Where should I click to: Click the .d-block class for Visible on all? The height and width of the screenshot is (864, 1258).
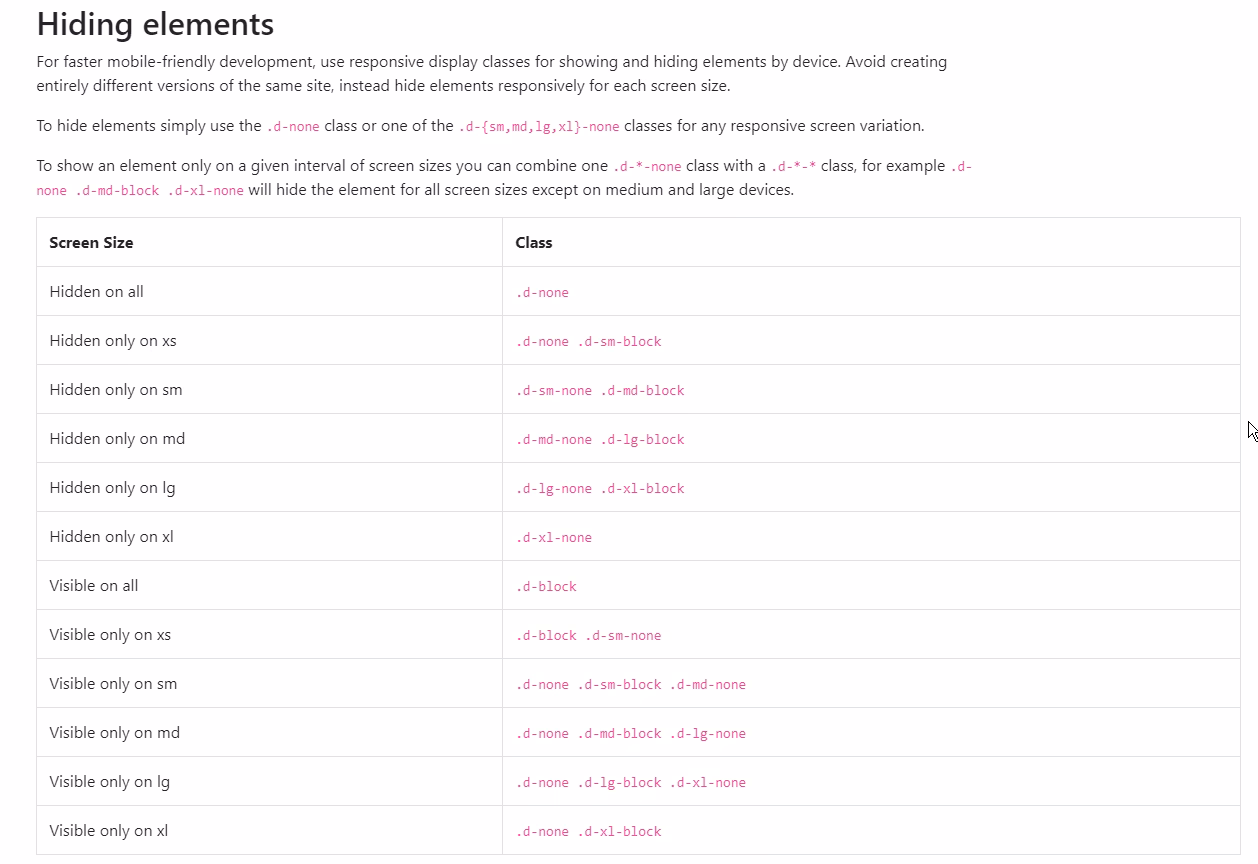[546, 586]
